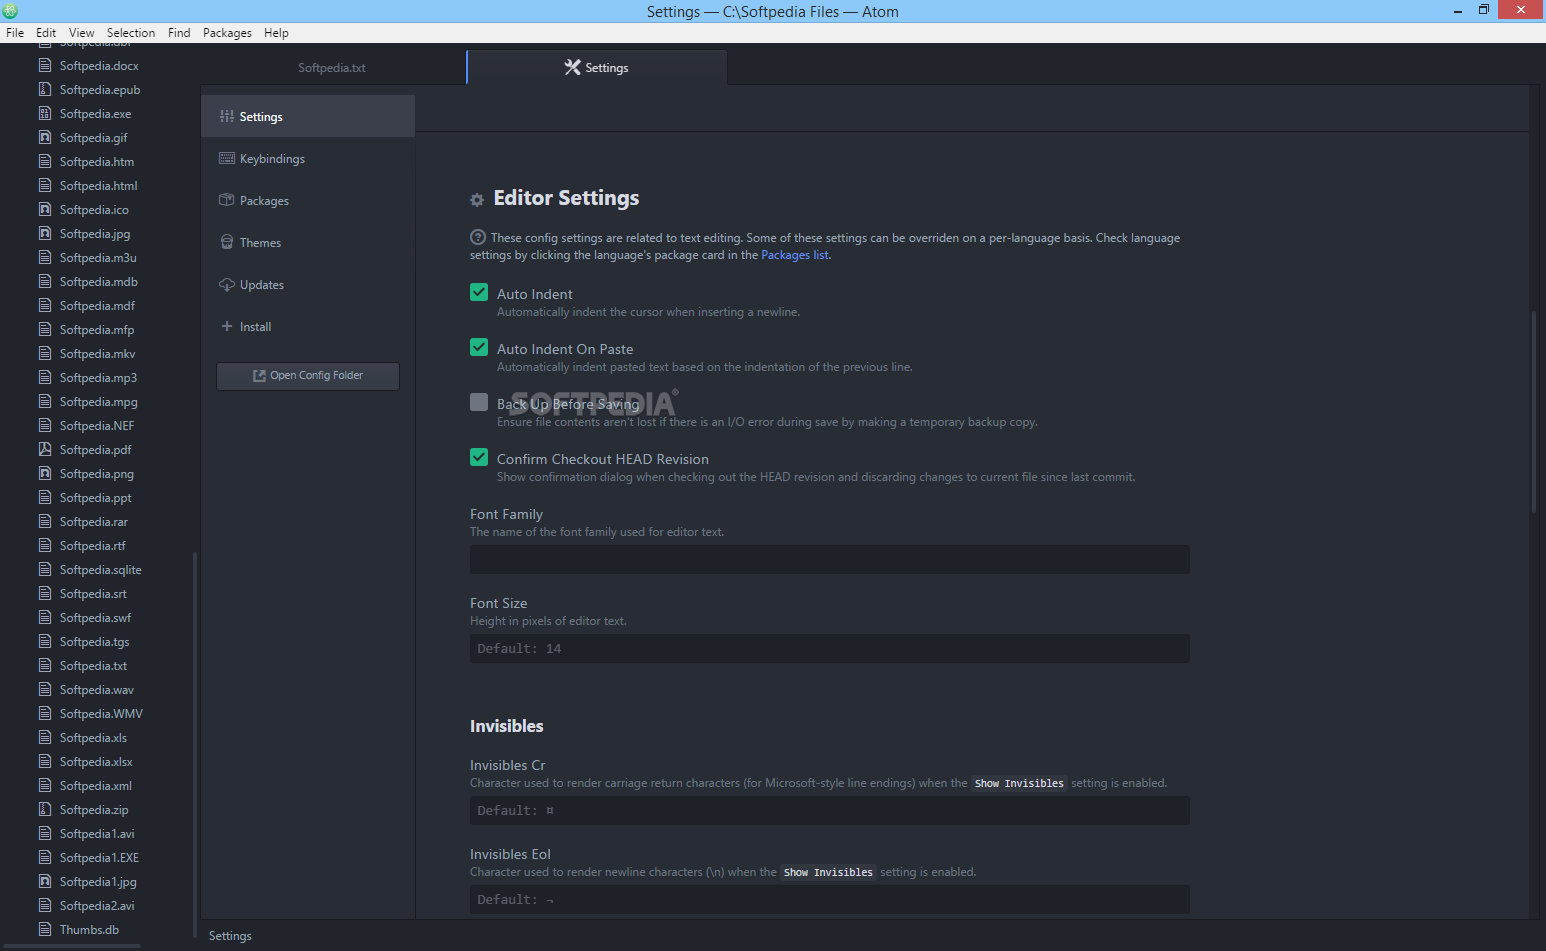Click the file icon beside Softpedia.exe

[45, 113]
